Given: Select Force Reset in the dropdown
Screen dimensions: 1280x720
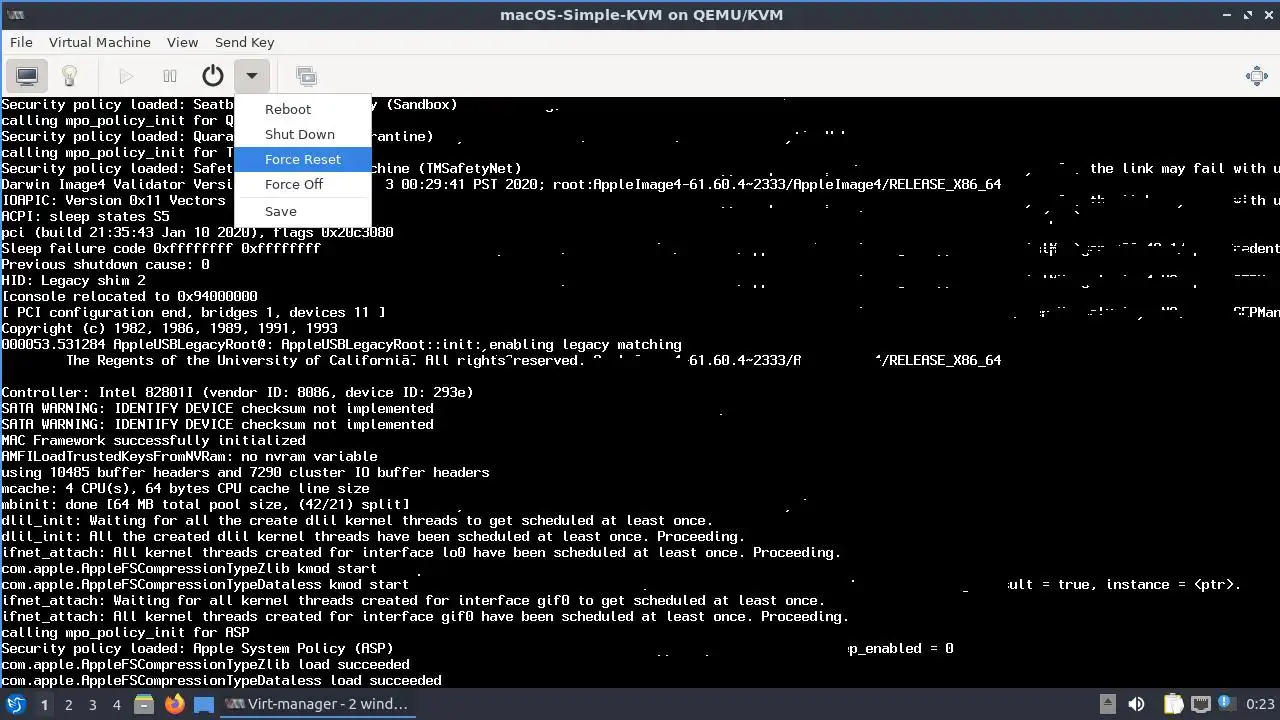Looking at the screenshot, I should [302, 159].
